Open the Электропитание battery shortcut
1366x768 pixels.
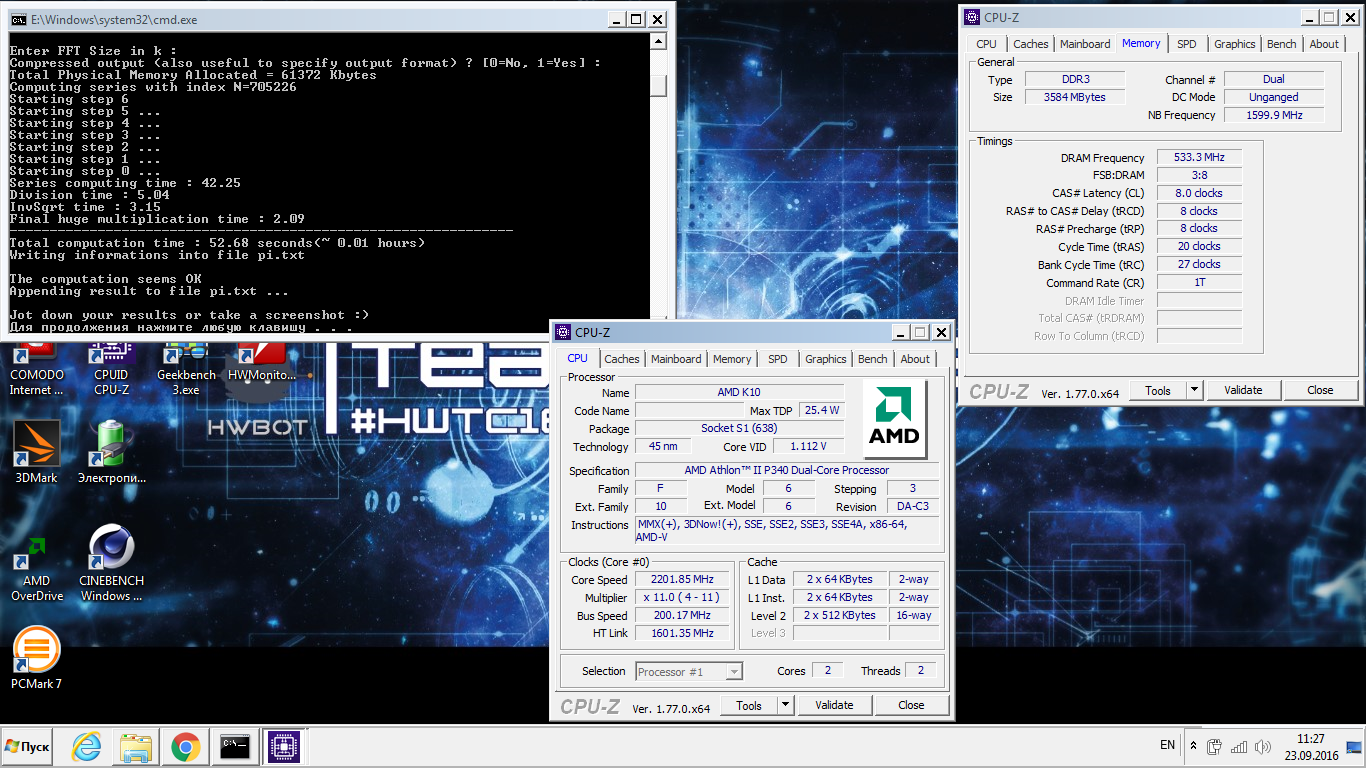click(x=111, y=452)
